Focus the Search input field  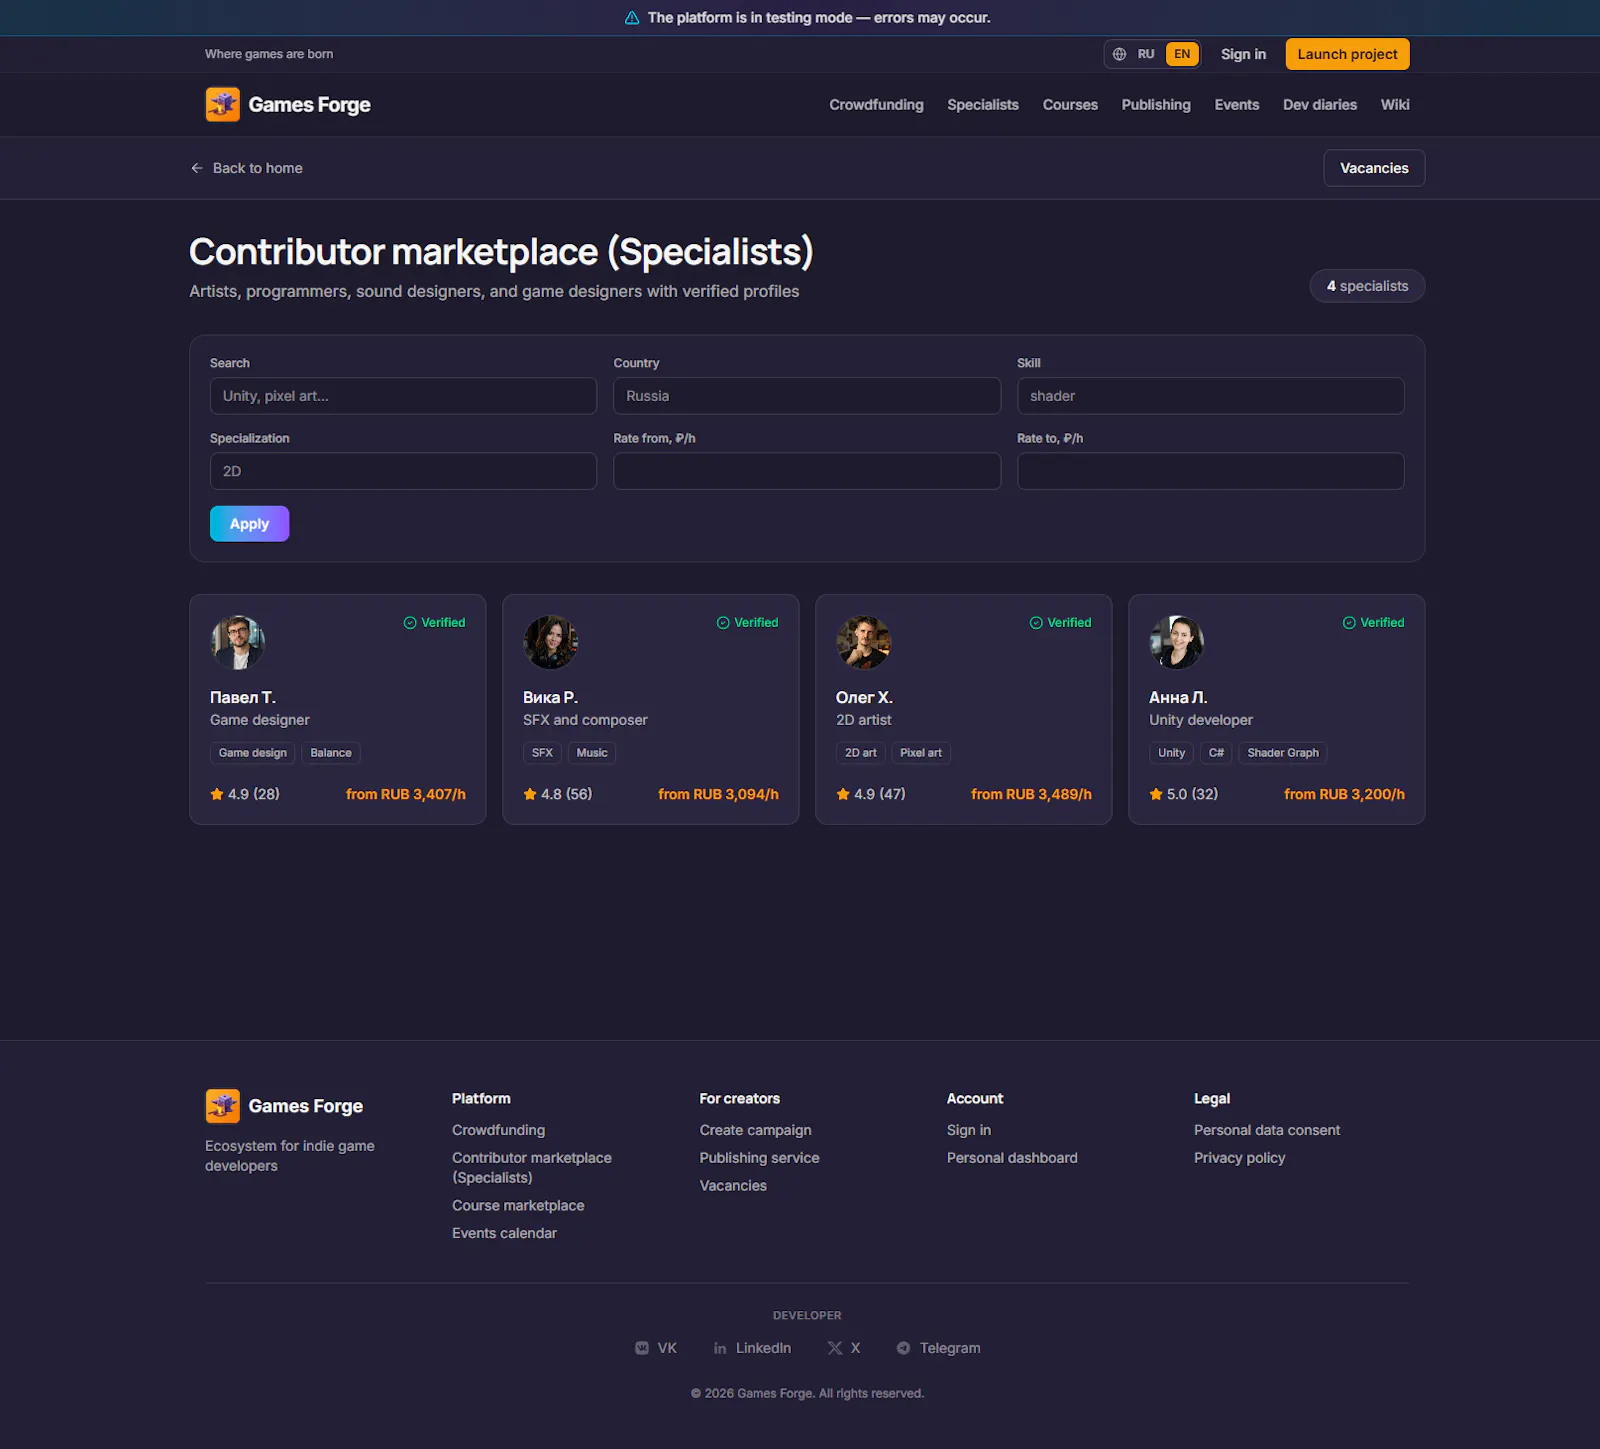click(403, 396)
